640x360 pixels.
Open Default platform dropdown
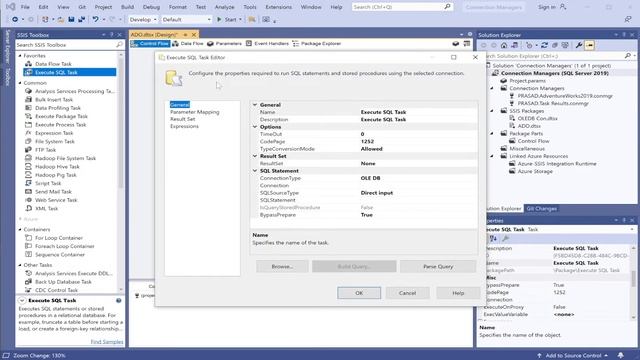(x=187, y=19)
